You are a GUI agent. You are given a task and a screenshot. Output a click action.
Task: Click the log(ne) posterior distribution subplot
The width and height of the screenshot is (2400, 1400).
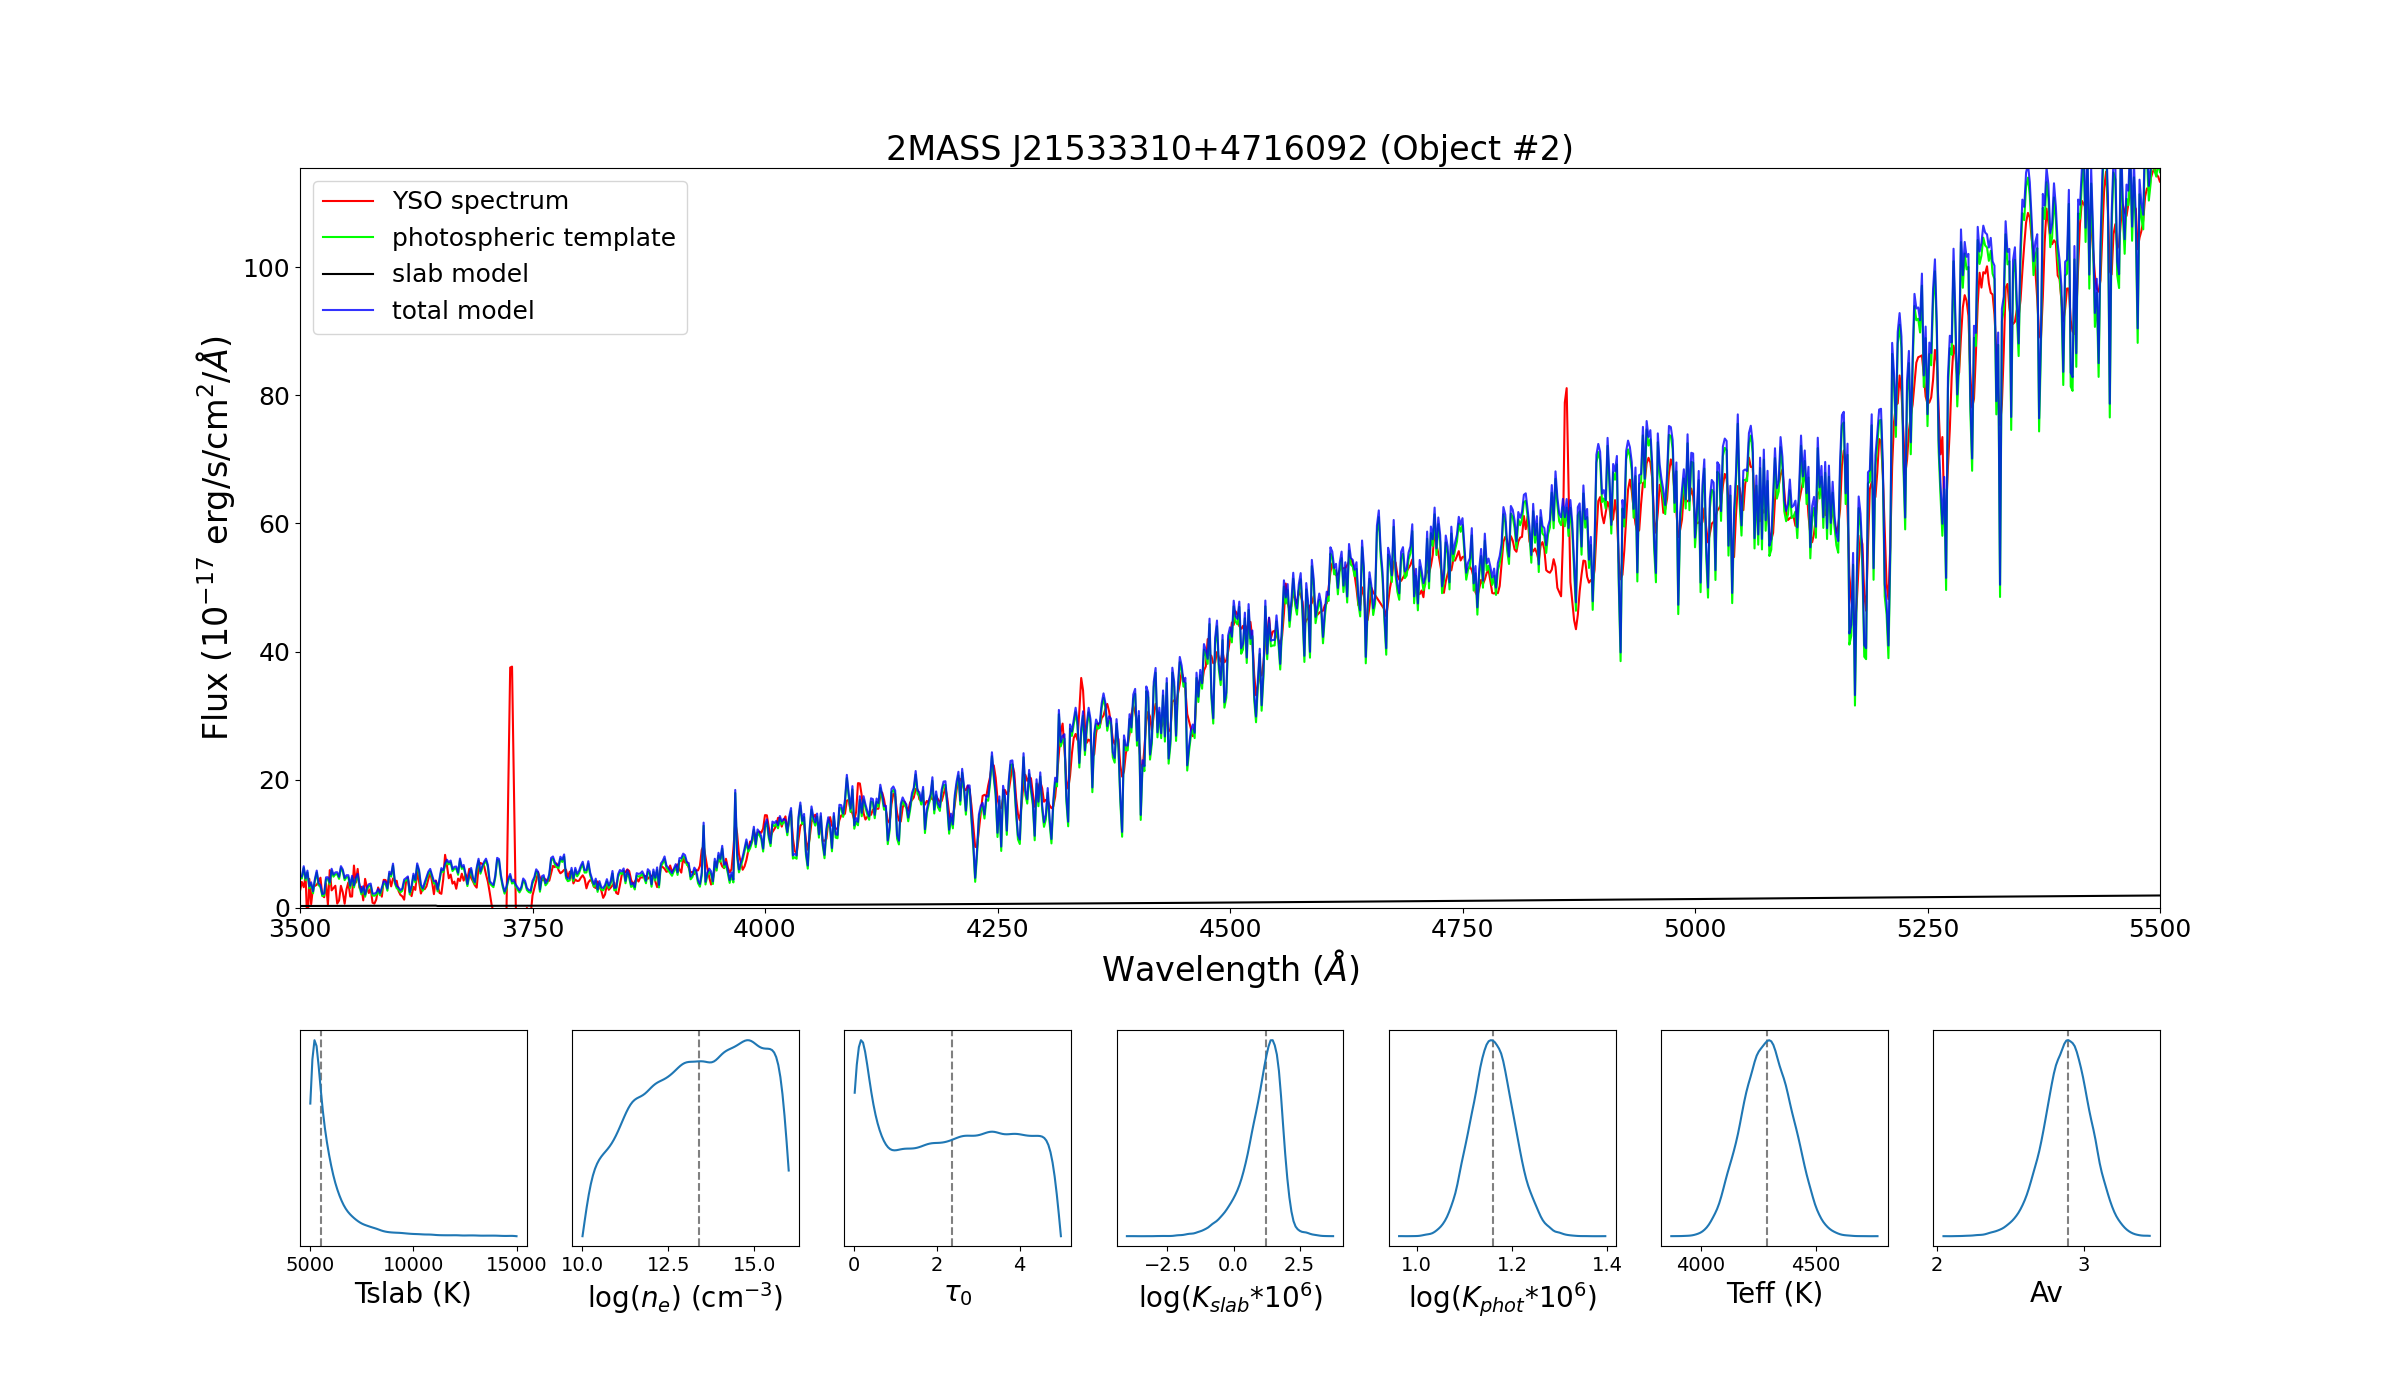686,1138
